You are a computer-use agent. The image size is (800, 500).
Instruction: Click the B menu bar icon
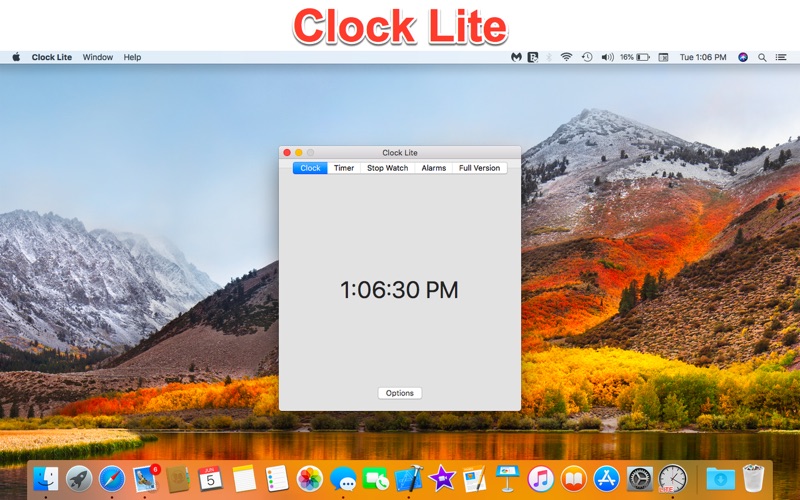coord(533,57)
